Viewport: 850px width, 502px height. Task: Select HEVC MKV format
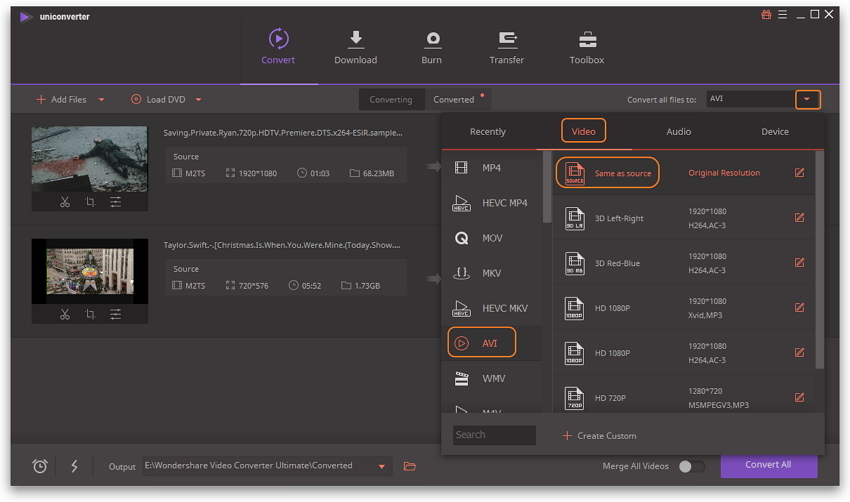492,308
